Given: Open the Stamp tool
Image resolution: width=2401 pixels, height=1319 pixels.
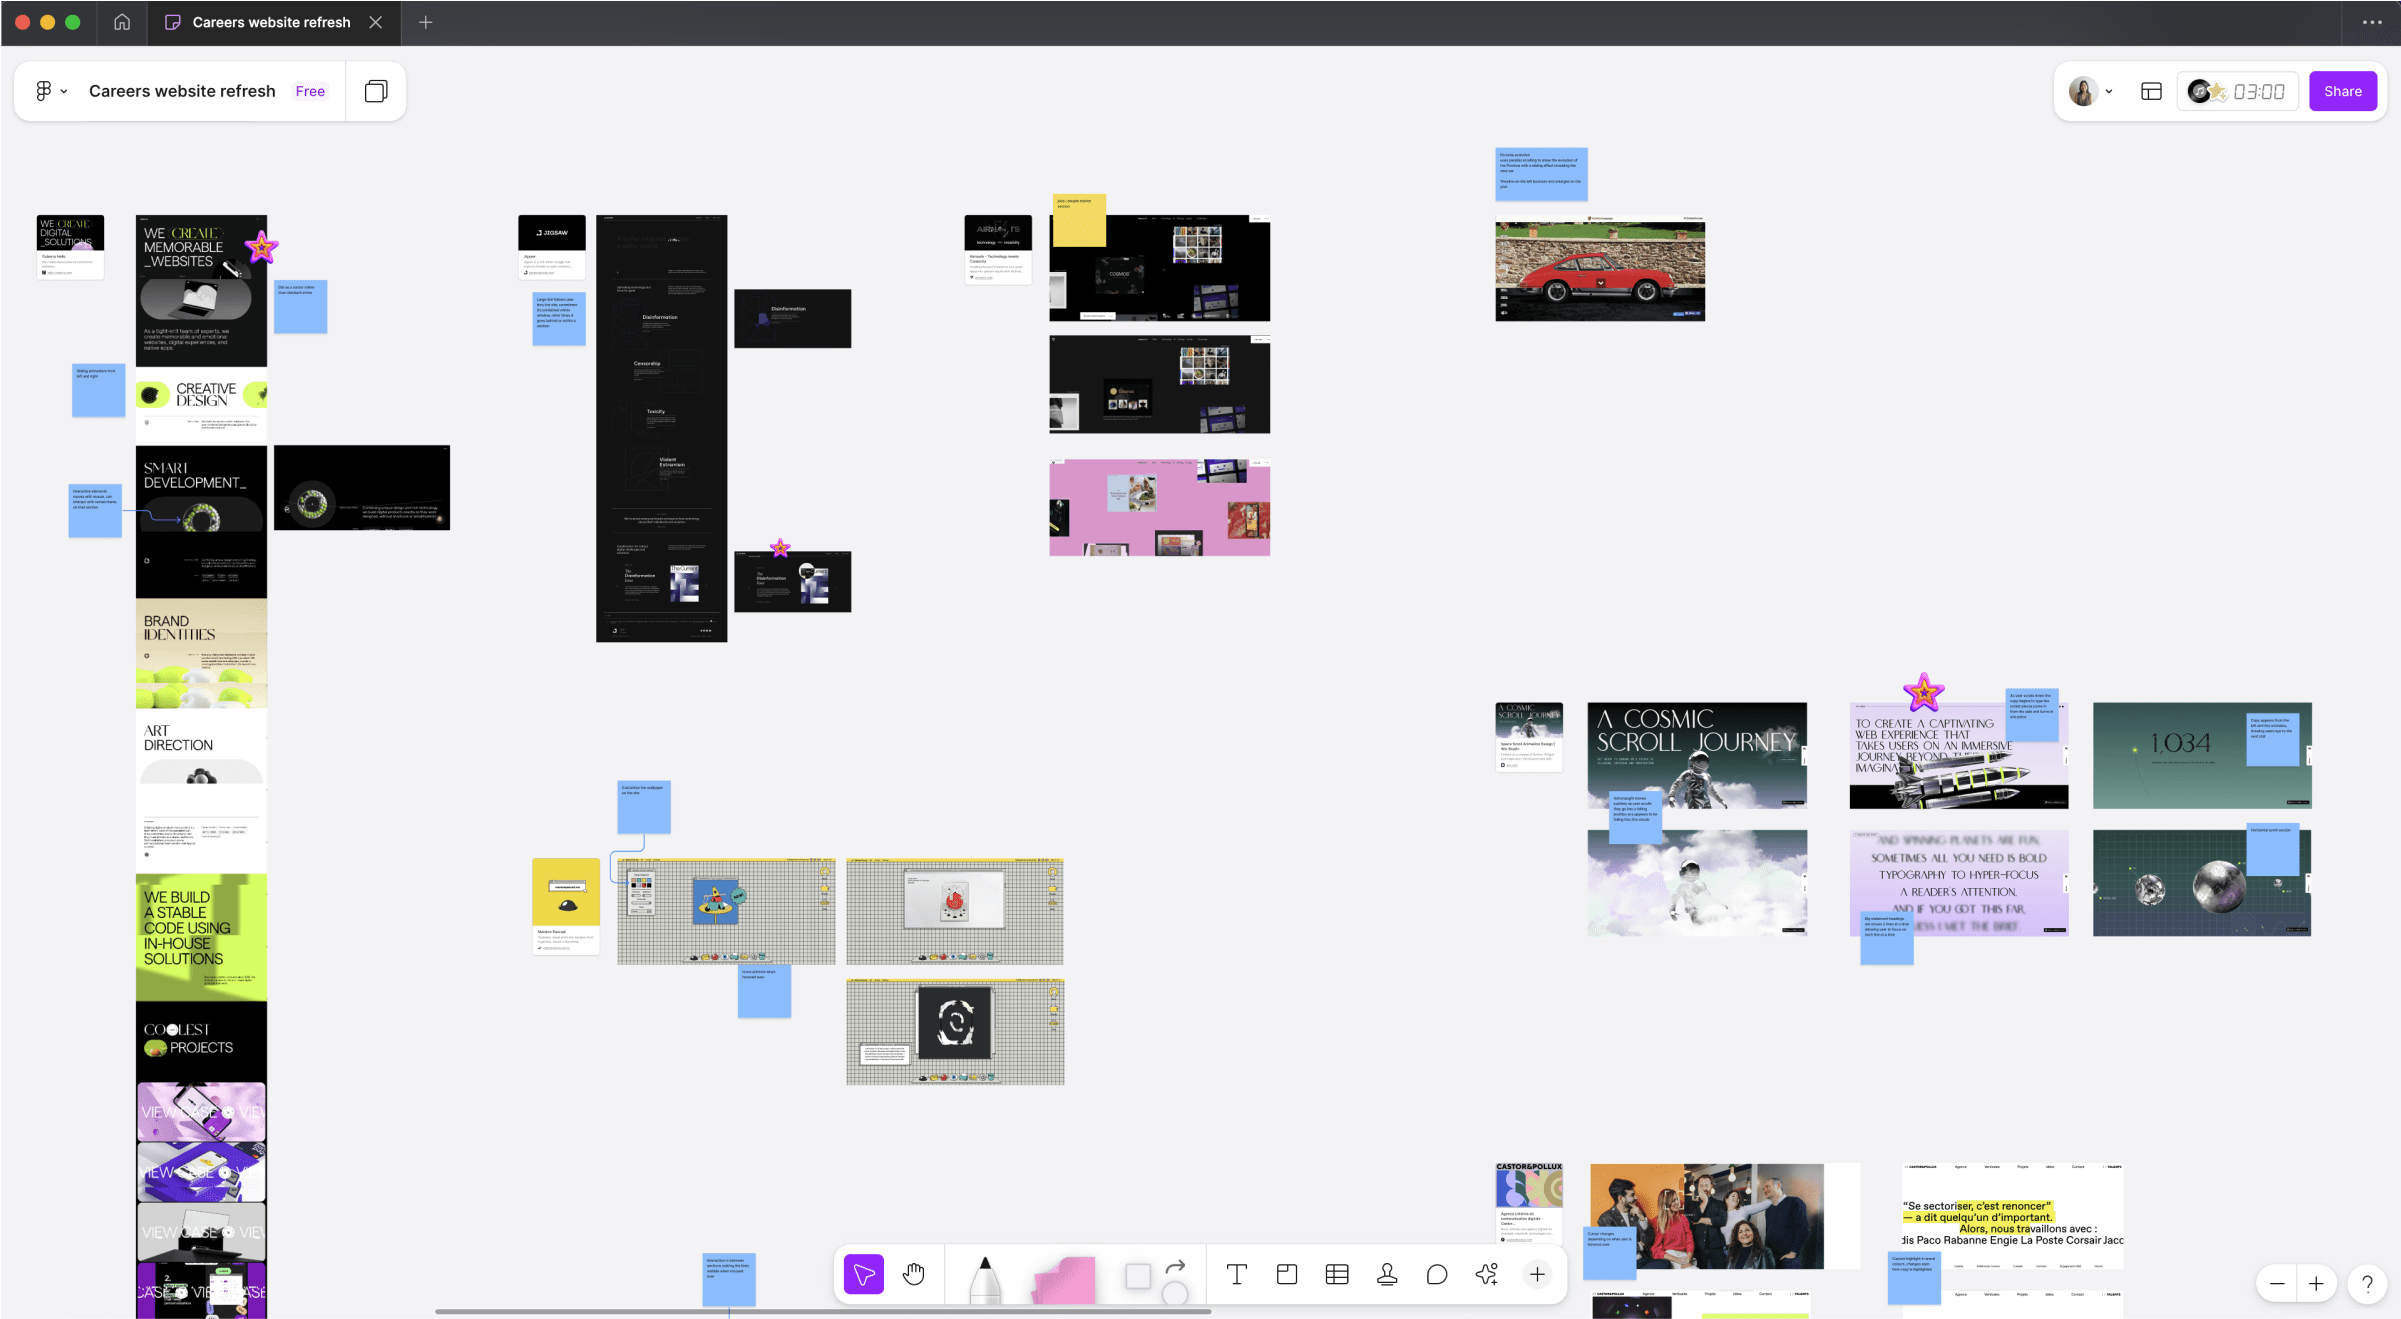Looking at the screenshot, I should pos(1387,1274).
